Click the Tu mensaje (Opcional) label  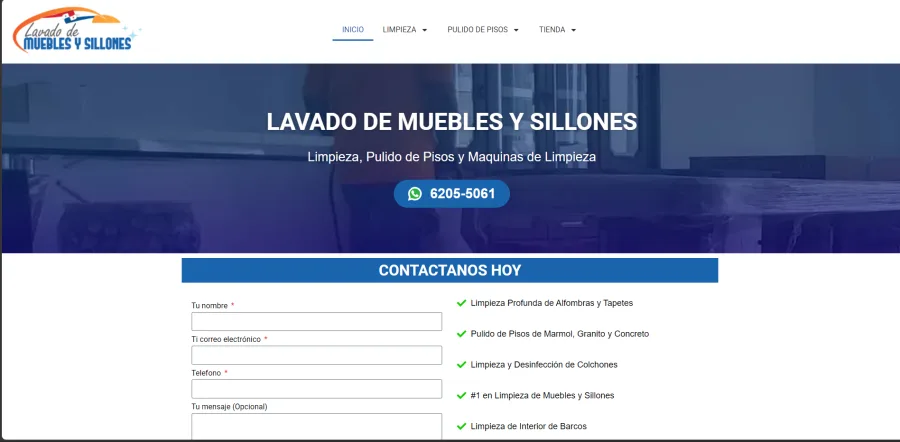point(229,407)
